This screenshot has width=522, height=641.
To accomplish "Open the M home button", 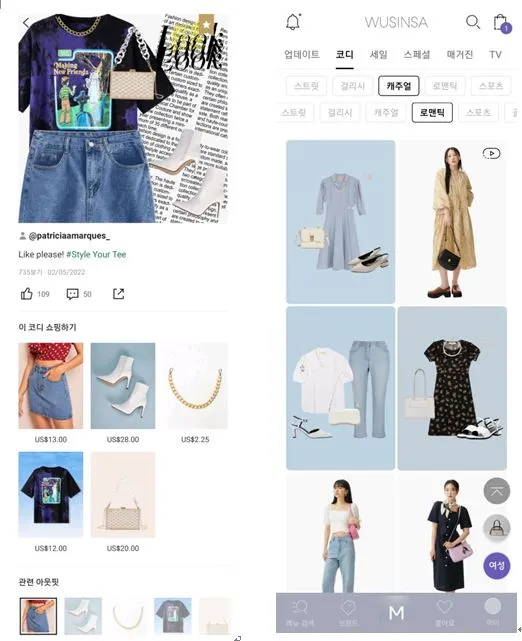I will click(x=396, y=613).
